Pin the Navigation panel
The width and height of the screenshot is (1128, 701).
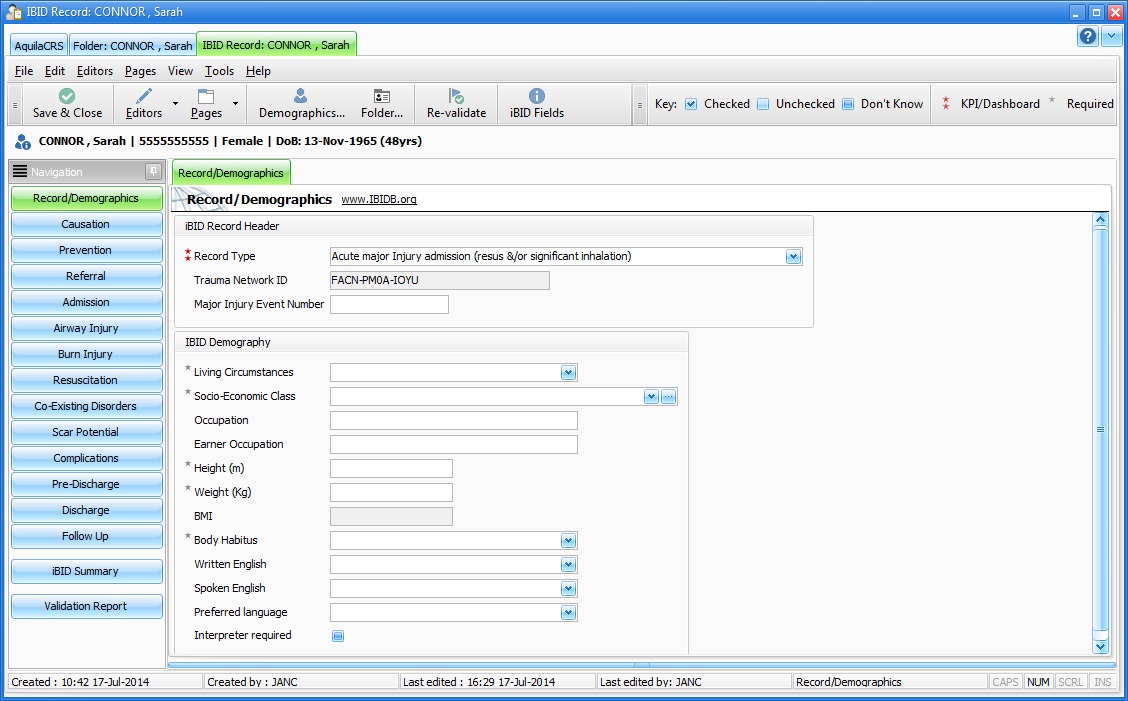[x=153, y=172]
